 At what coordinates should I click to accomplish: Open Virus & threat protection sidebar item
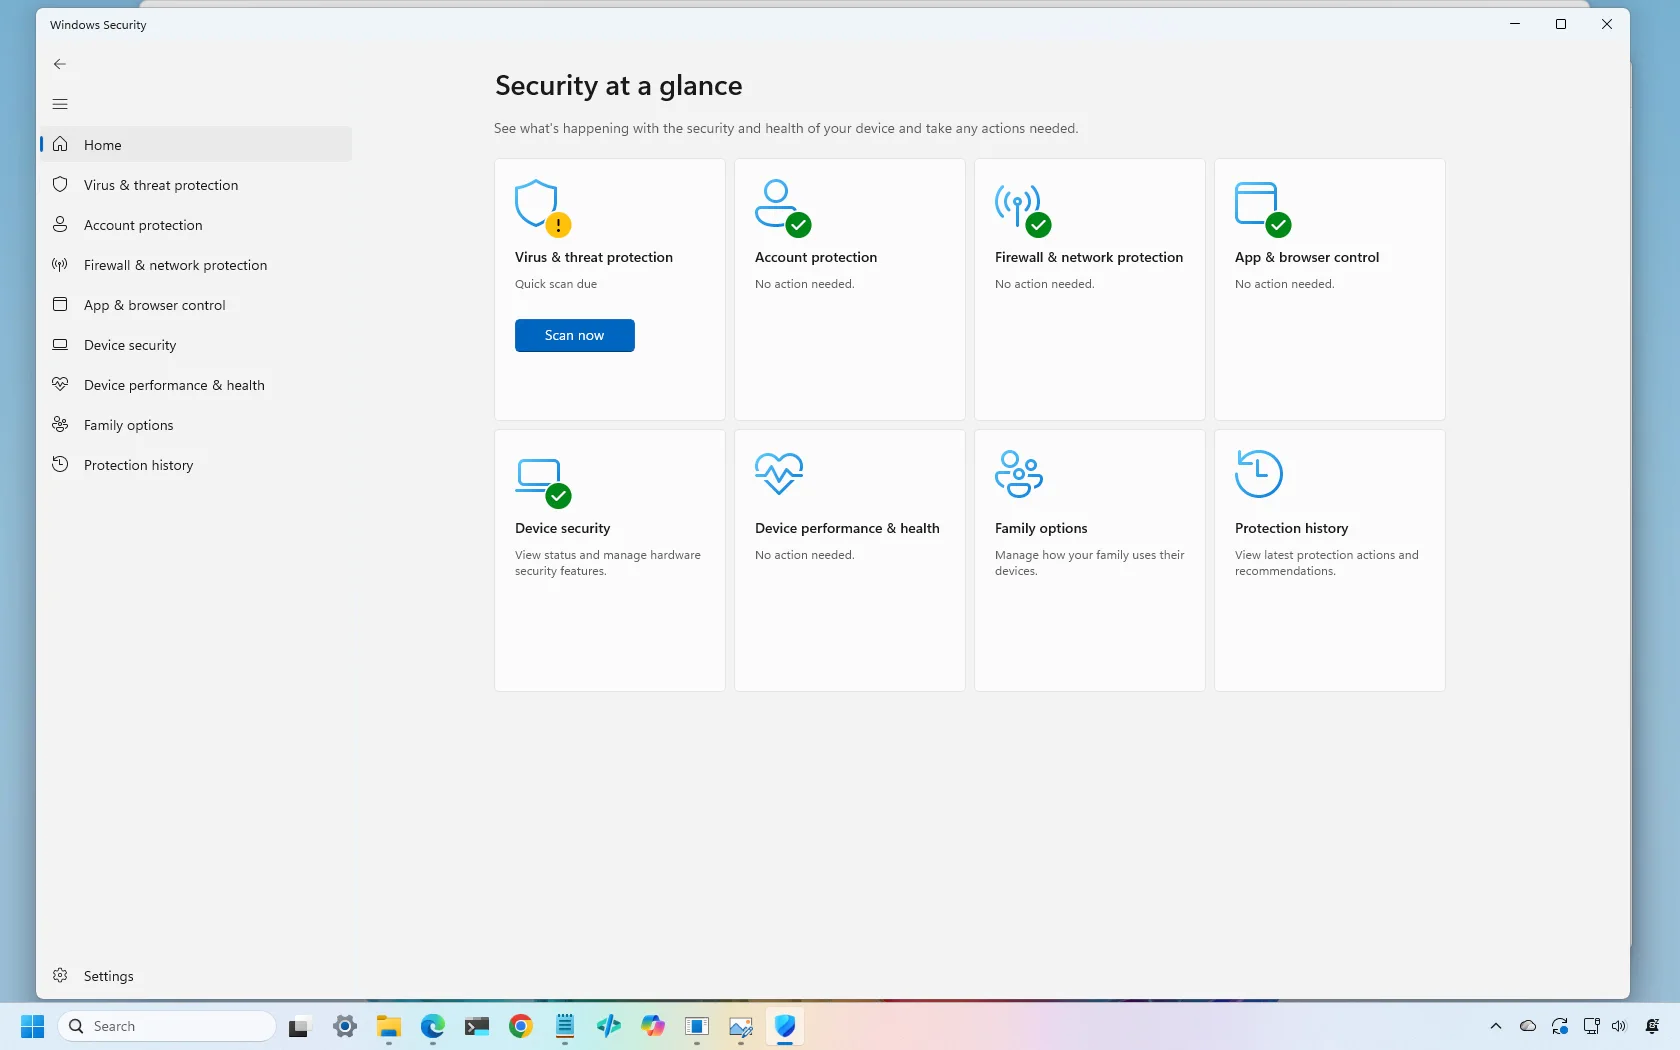[x=196, y=185]
